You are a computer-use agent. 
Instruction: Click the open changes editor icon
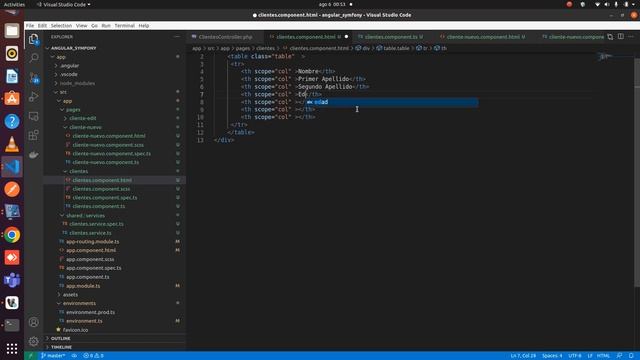coord(610,37)
